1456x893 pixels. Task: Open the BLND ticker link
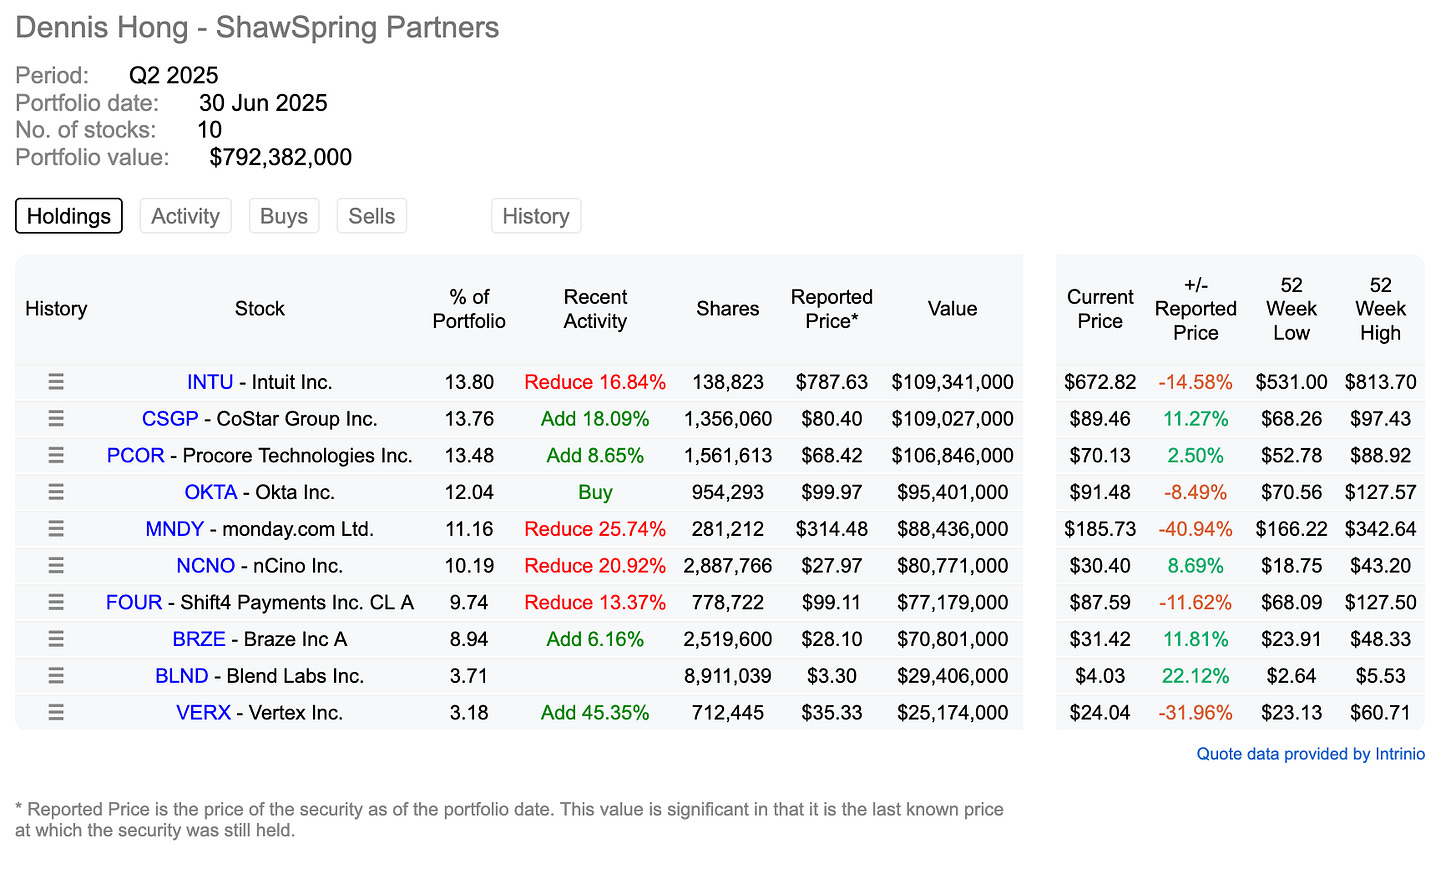pos(182,676)
